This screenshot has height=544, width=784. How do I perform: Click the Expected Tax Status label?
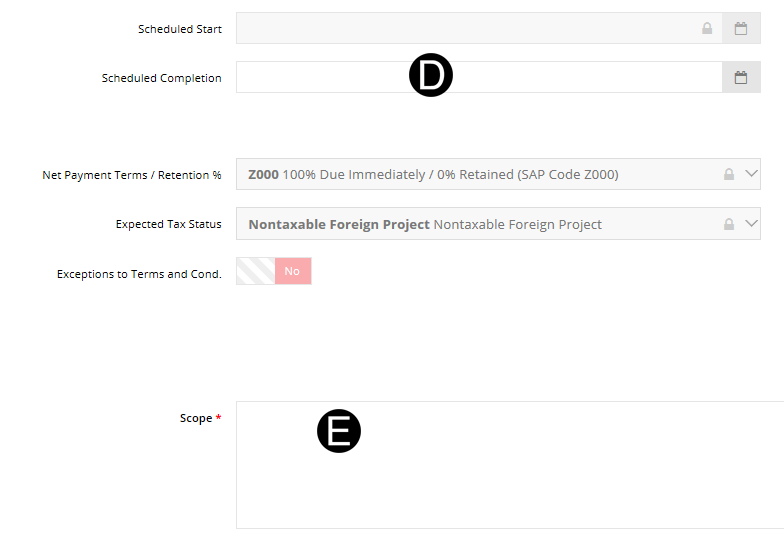[x=168, y=224]
